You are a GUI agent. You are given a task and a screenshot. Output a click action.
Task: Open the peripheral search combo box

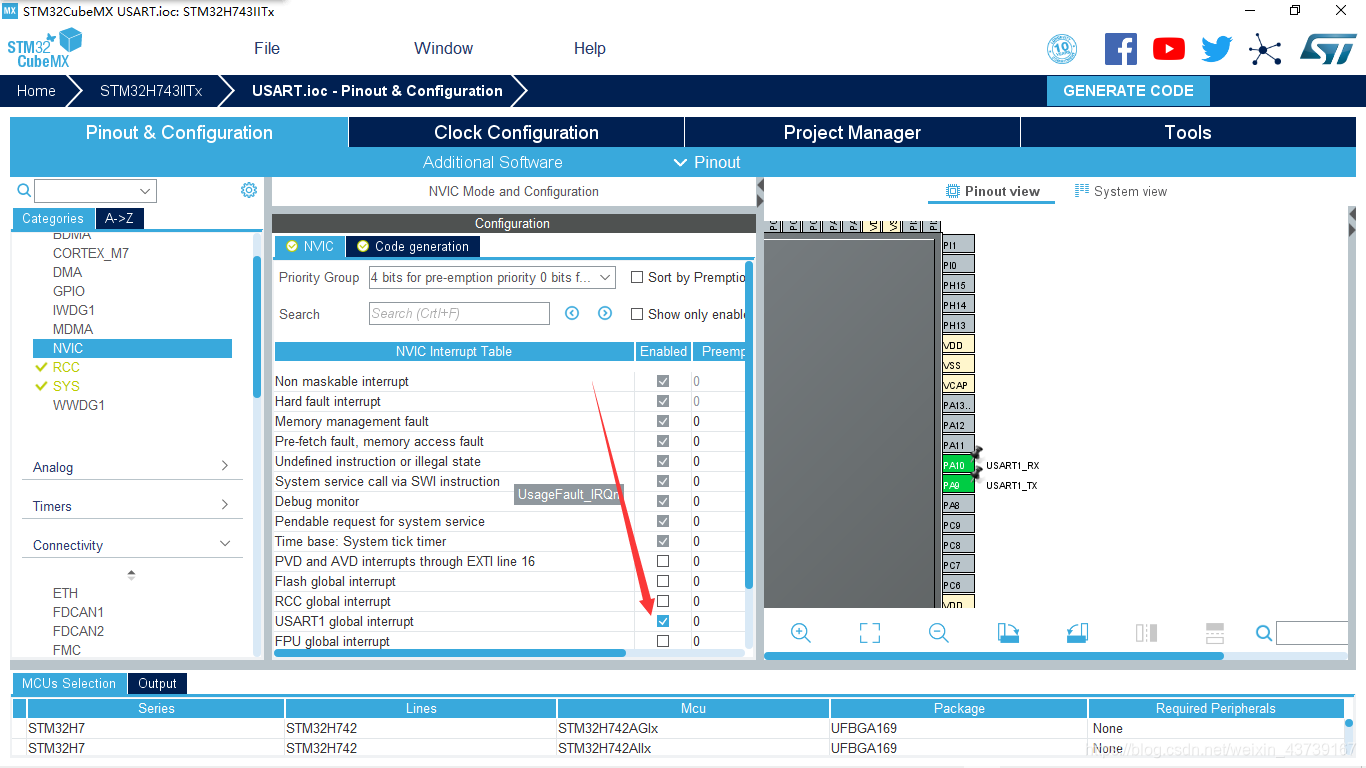95,190
